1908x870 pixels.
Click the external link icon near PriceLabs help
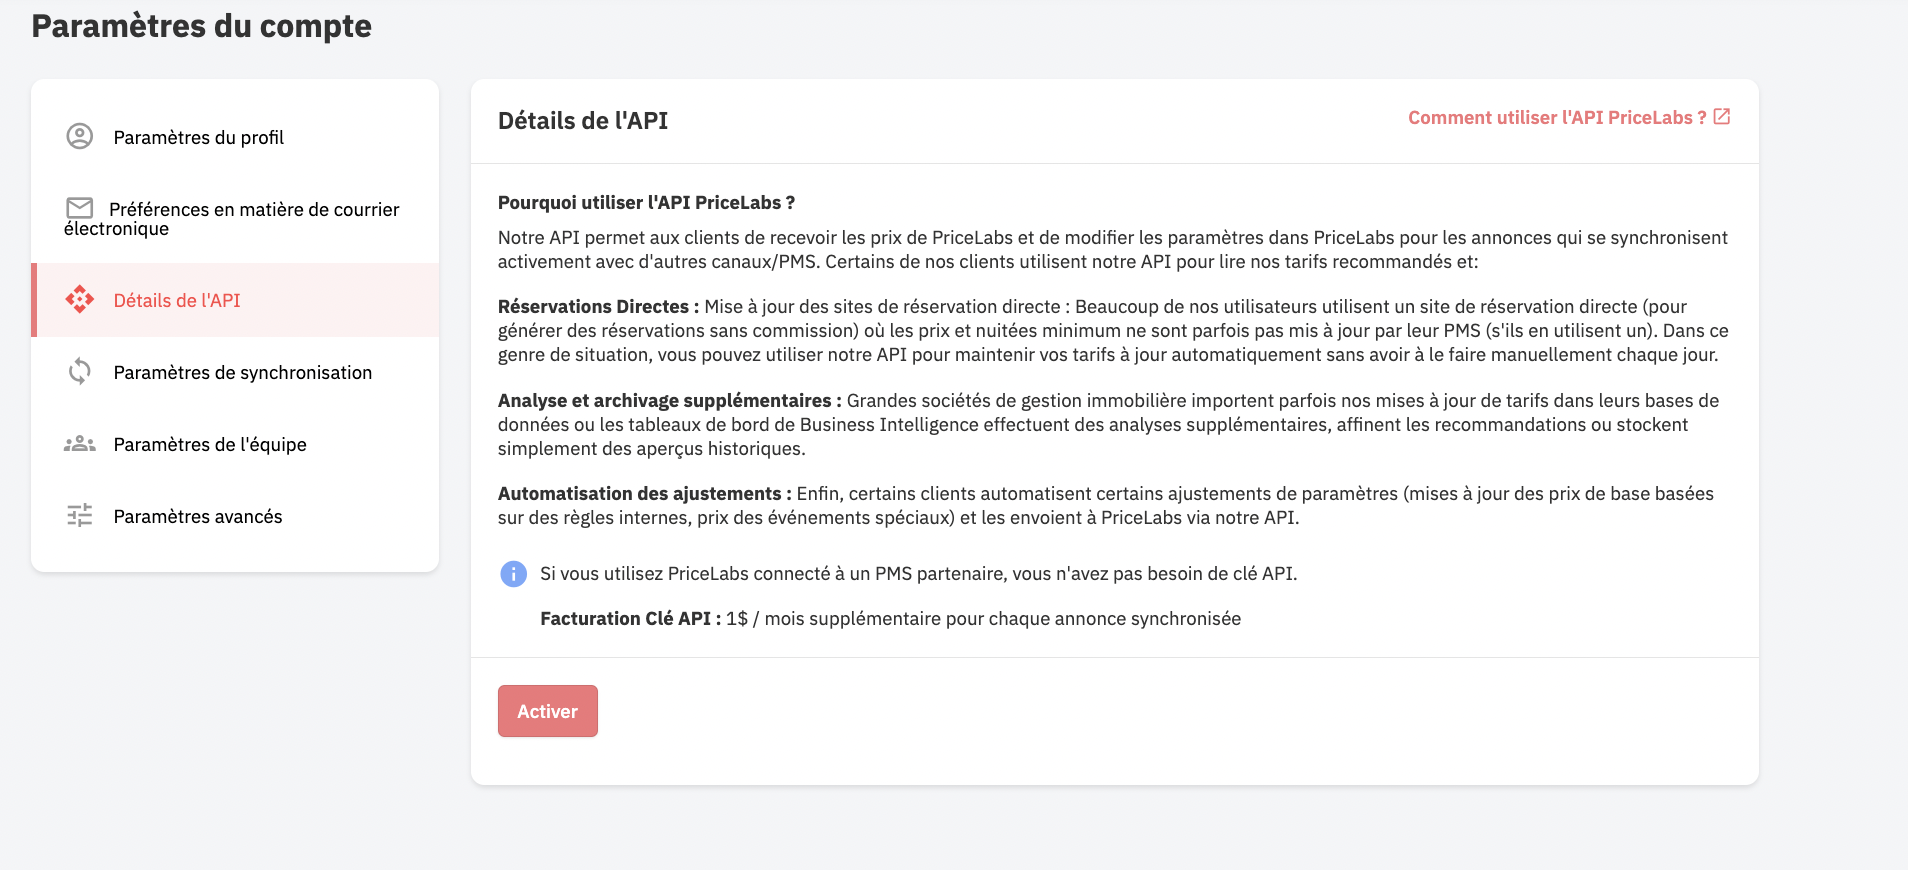click(x=1722, y=117)
